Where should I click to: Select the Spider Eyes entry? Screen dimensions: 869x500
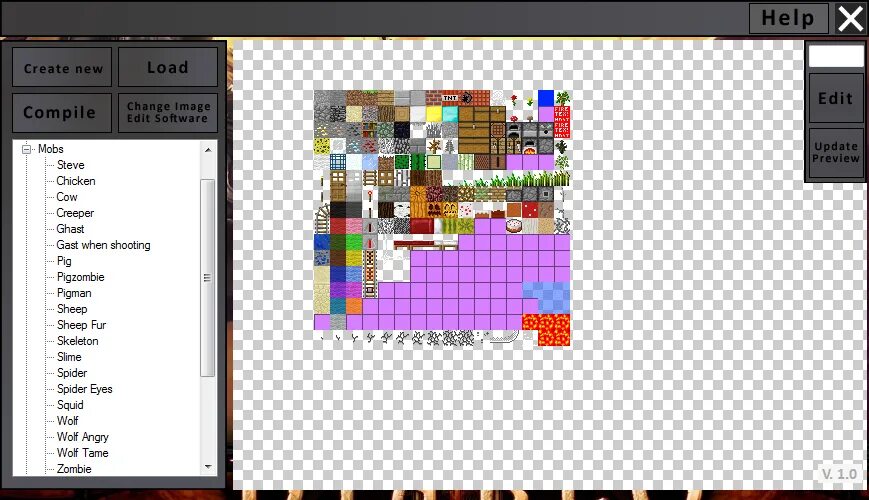[85, 389]
